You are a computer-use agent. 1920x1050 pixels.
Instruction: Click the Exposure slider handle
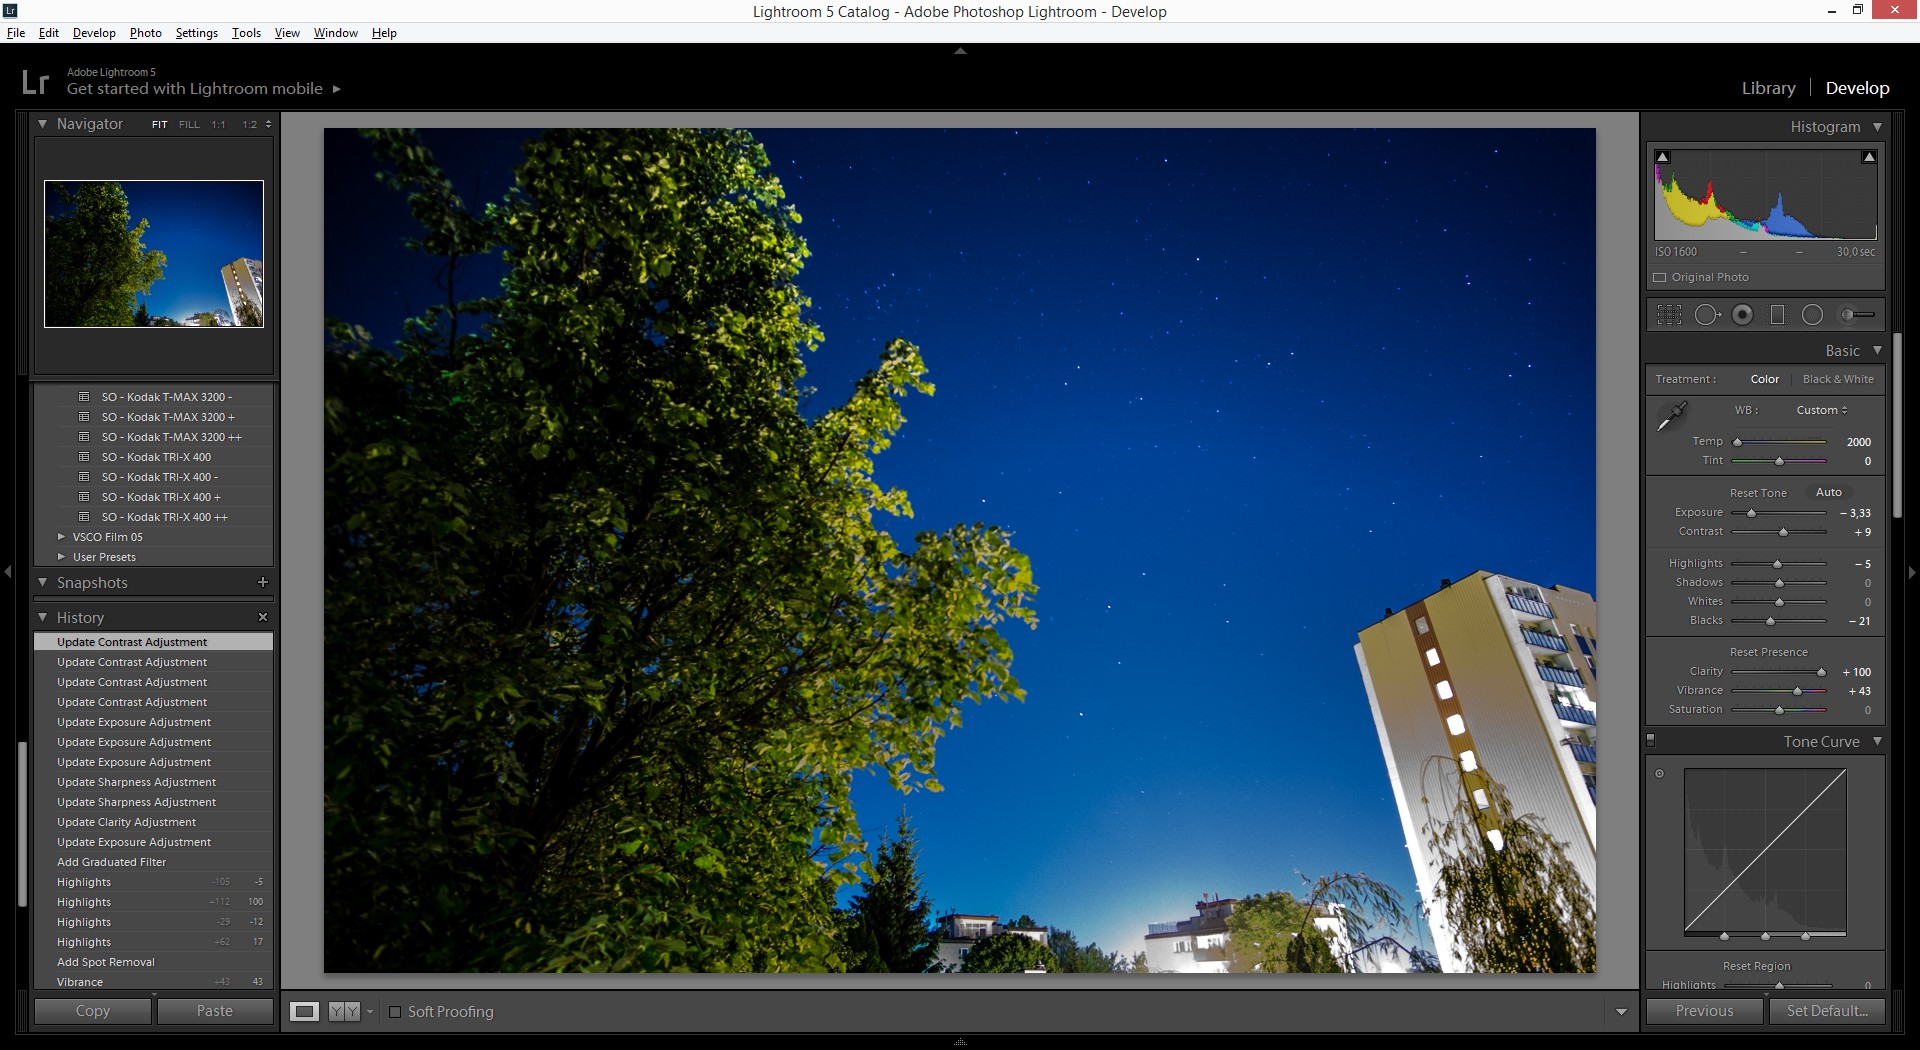1751,513
